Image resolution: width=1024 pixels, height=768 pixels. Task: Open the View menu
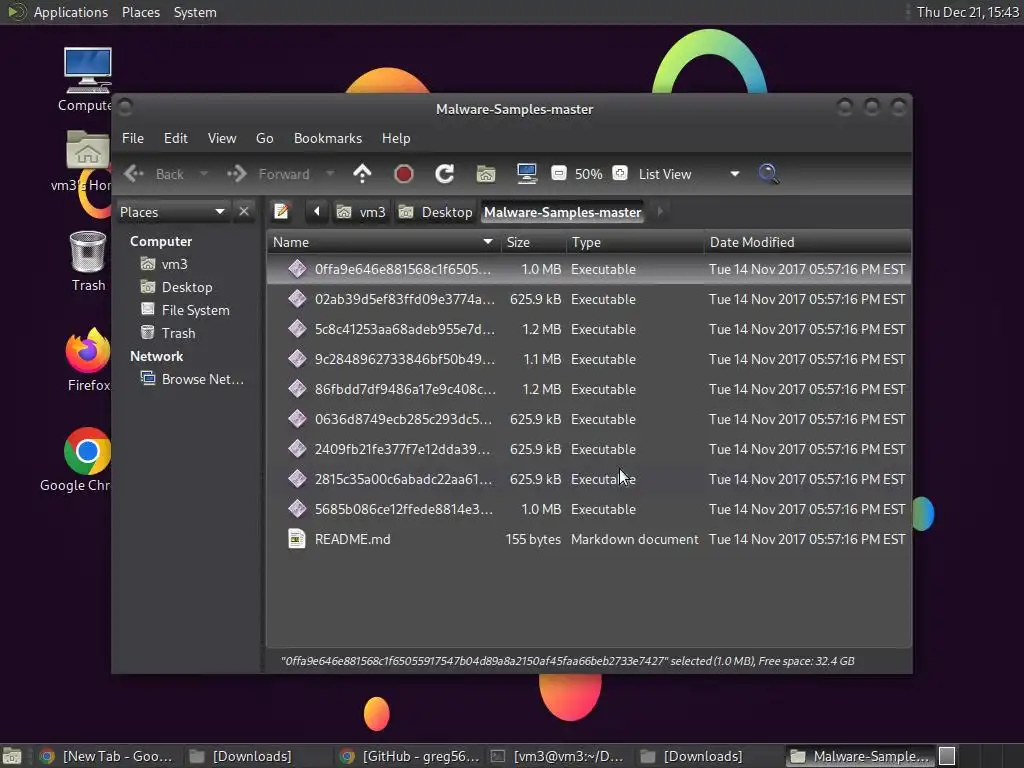coord(221,138)
